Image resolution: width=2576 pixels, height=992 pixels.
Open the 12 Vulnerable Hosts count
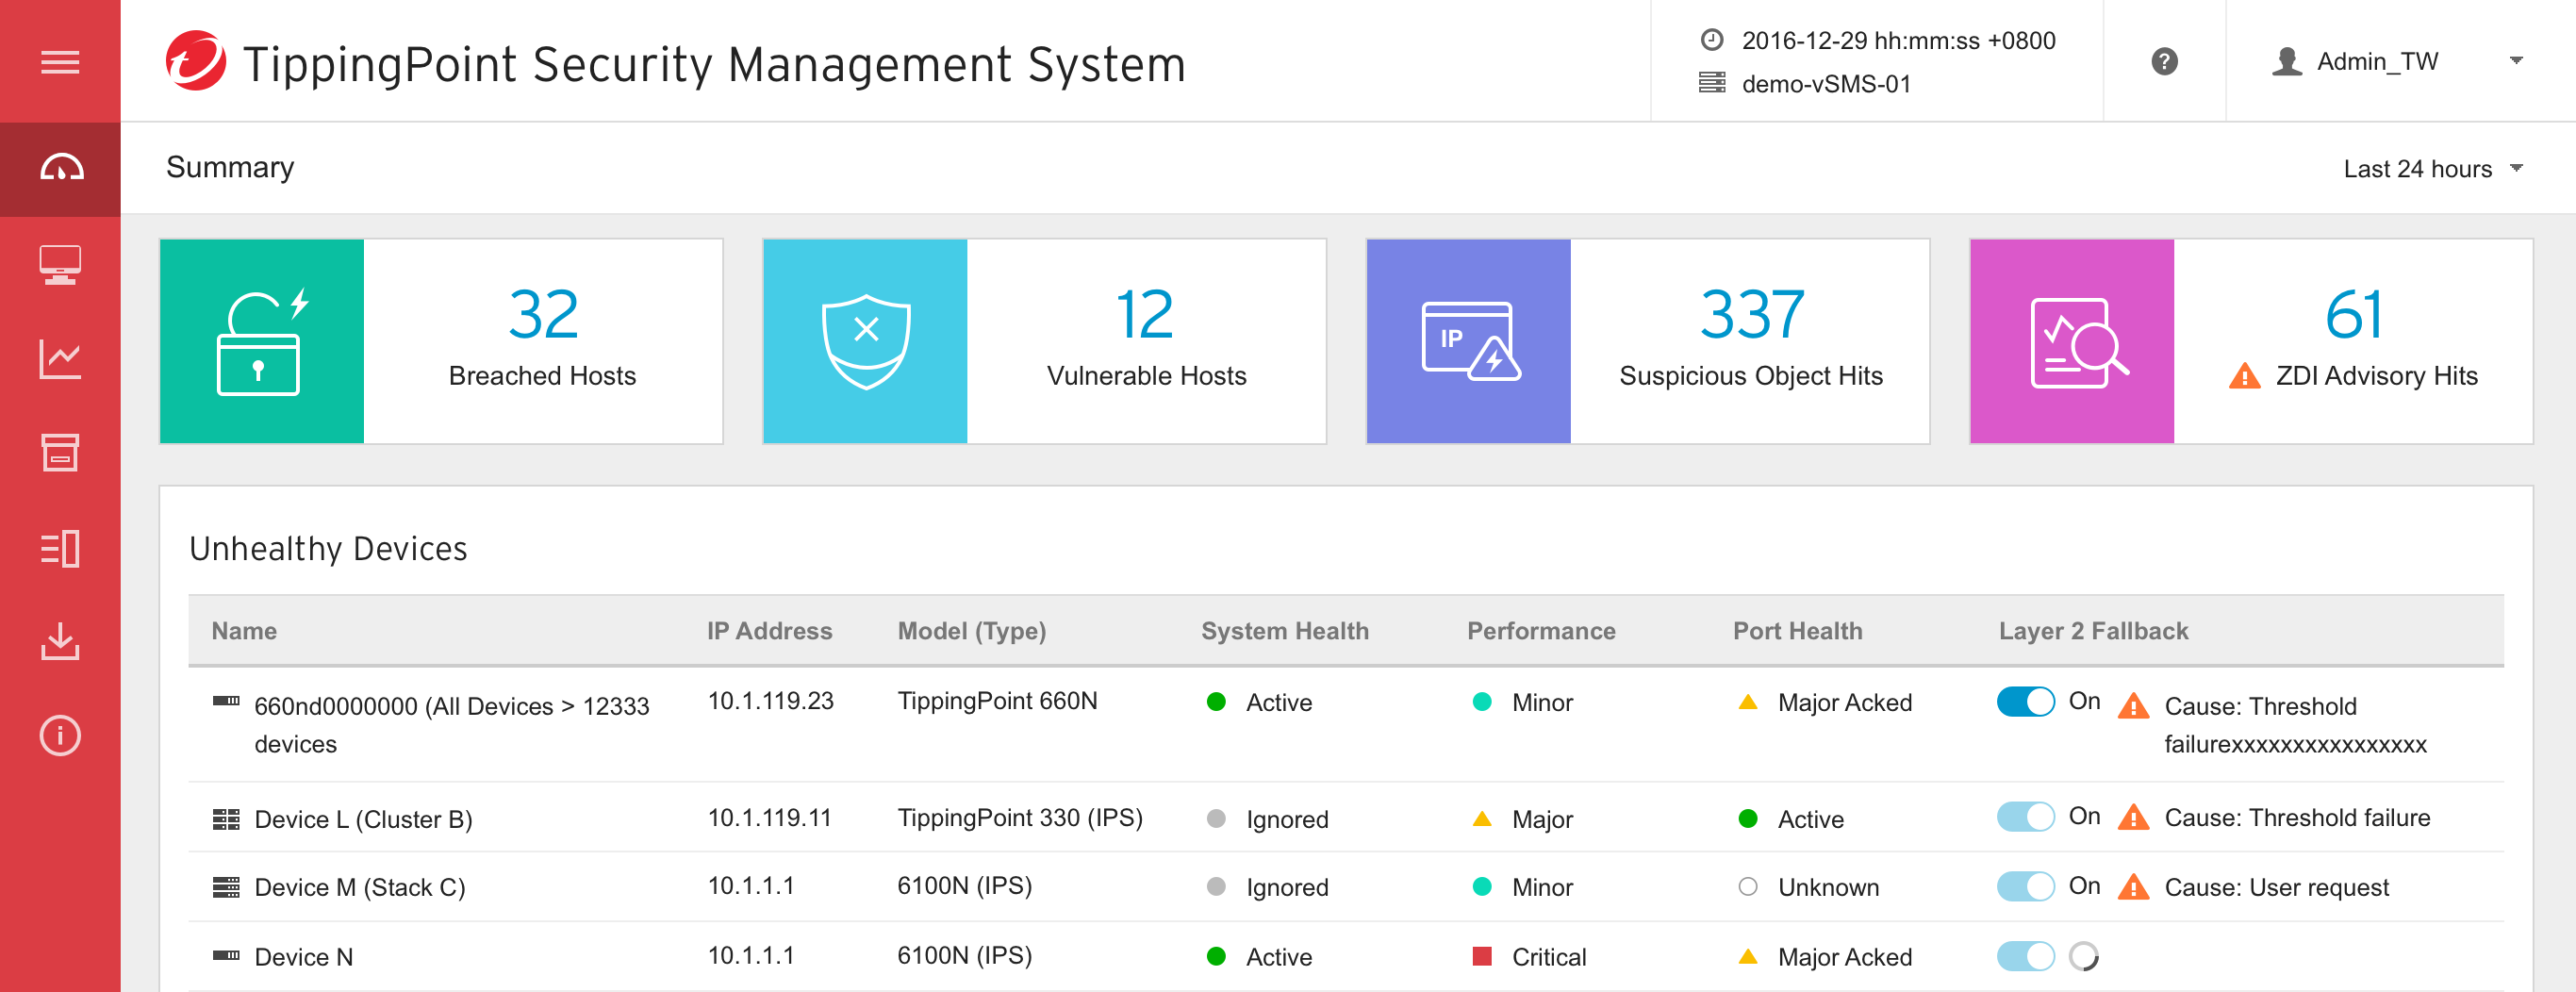[x=1144, y=315]
